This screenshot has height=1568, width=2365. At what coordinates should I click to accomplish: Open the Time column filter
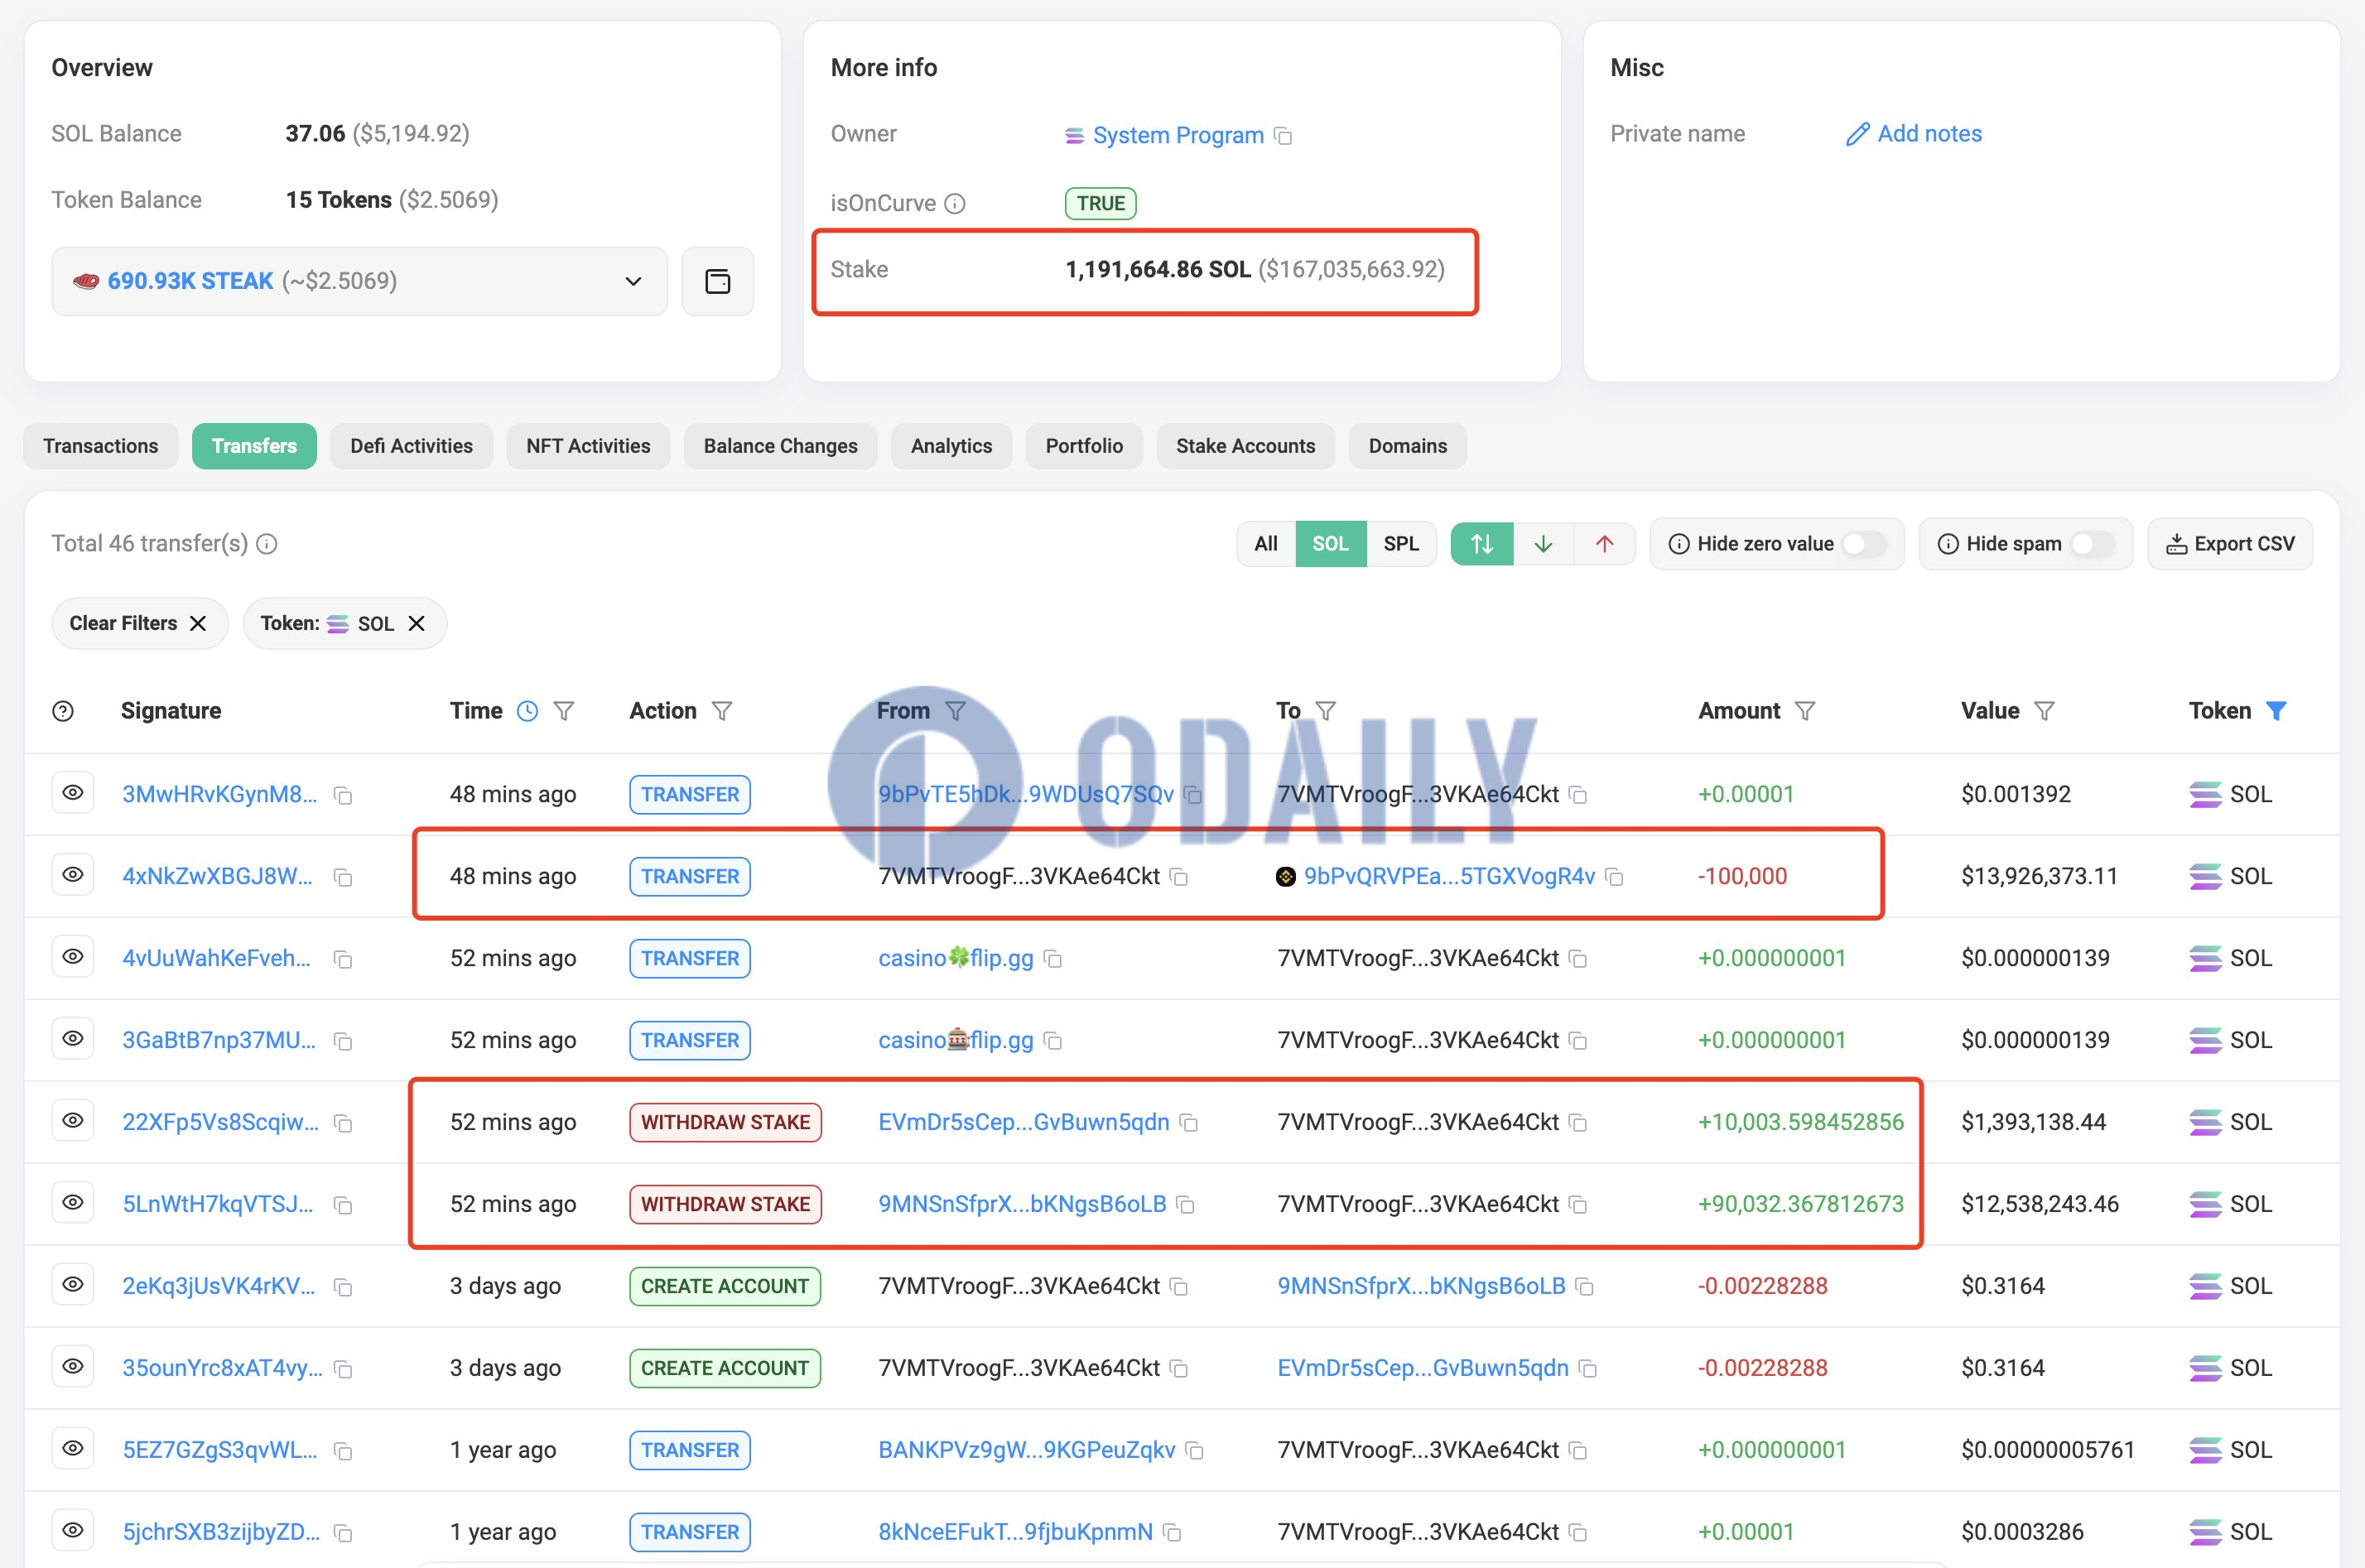[x=564, y=711]
